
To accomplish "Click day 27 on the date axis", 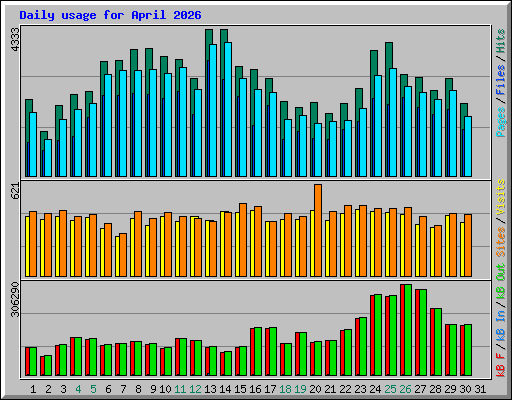I will (420, 389).
